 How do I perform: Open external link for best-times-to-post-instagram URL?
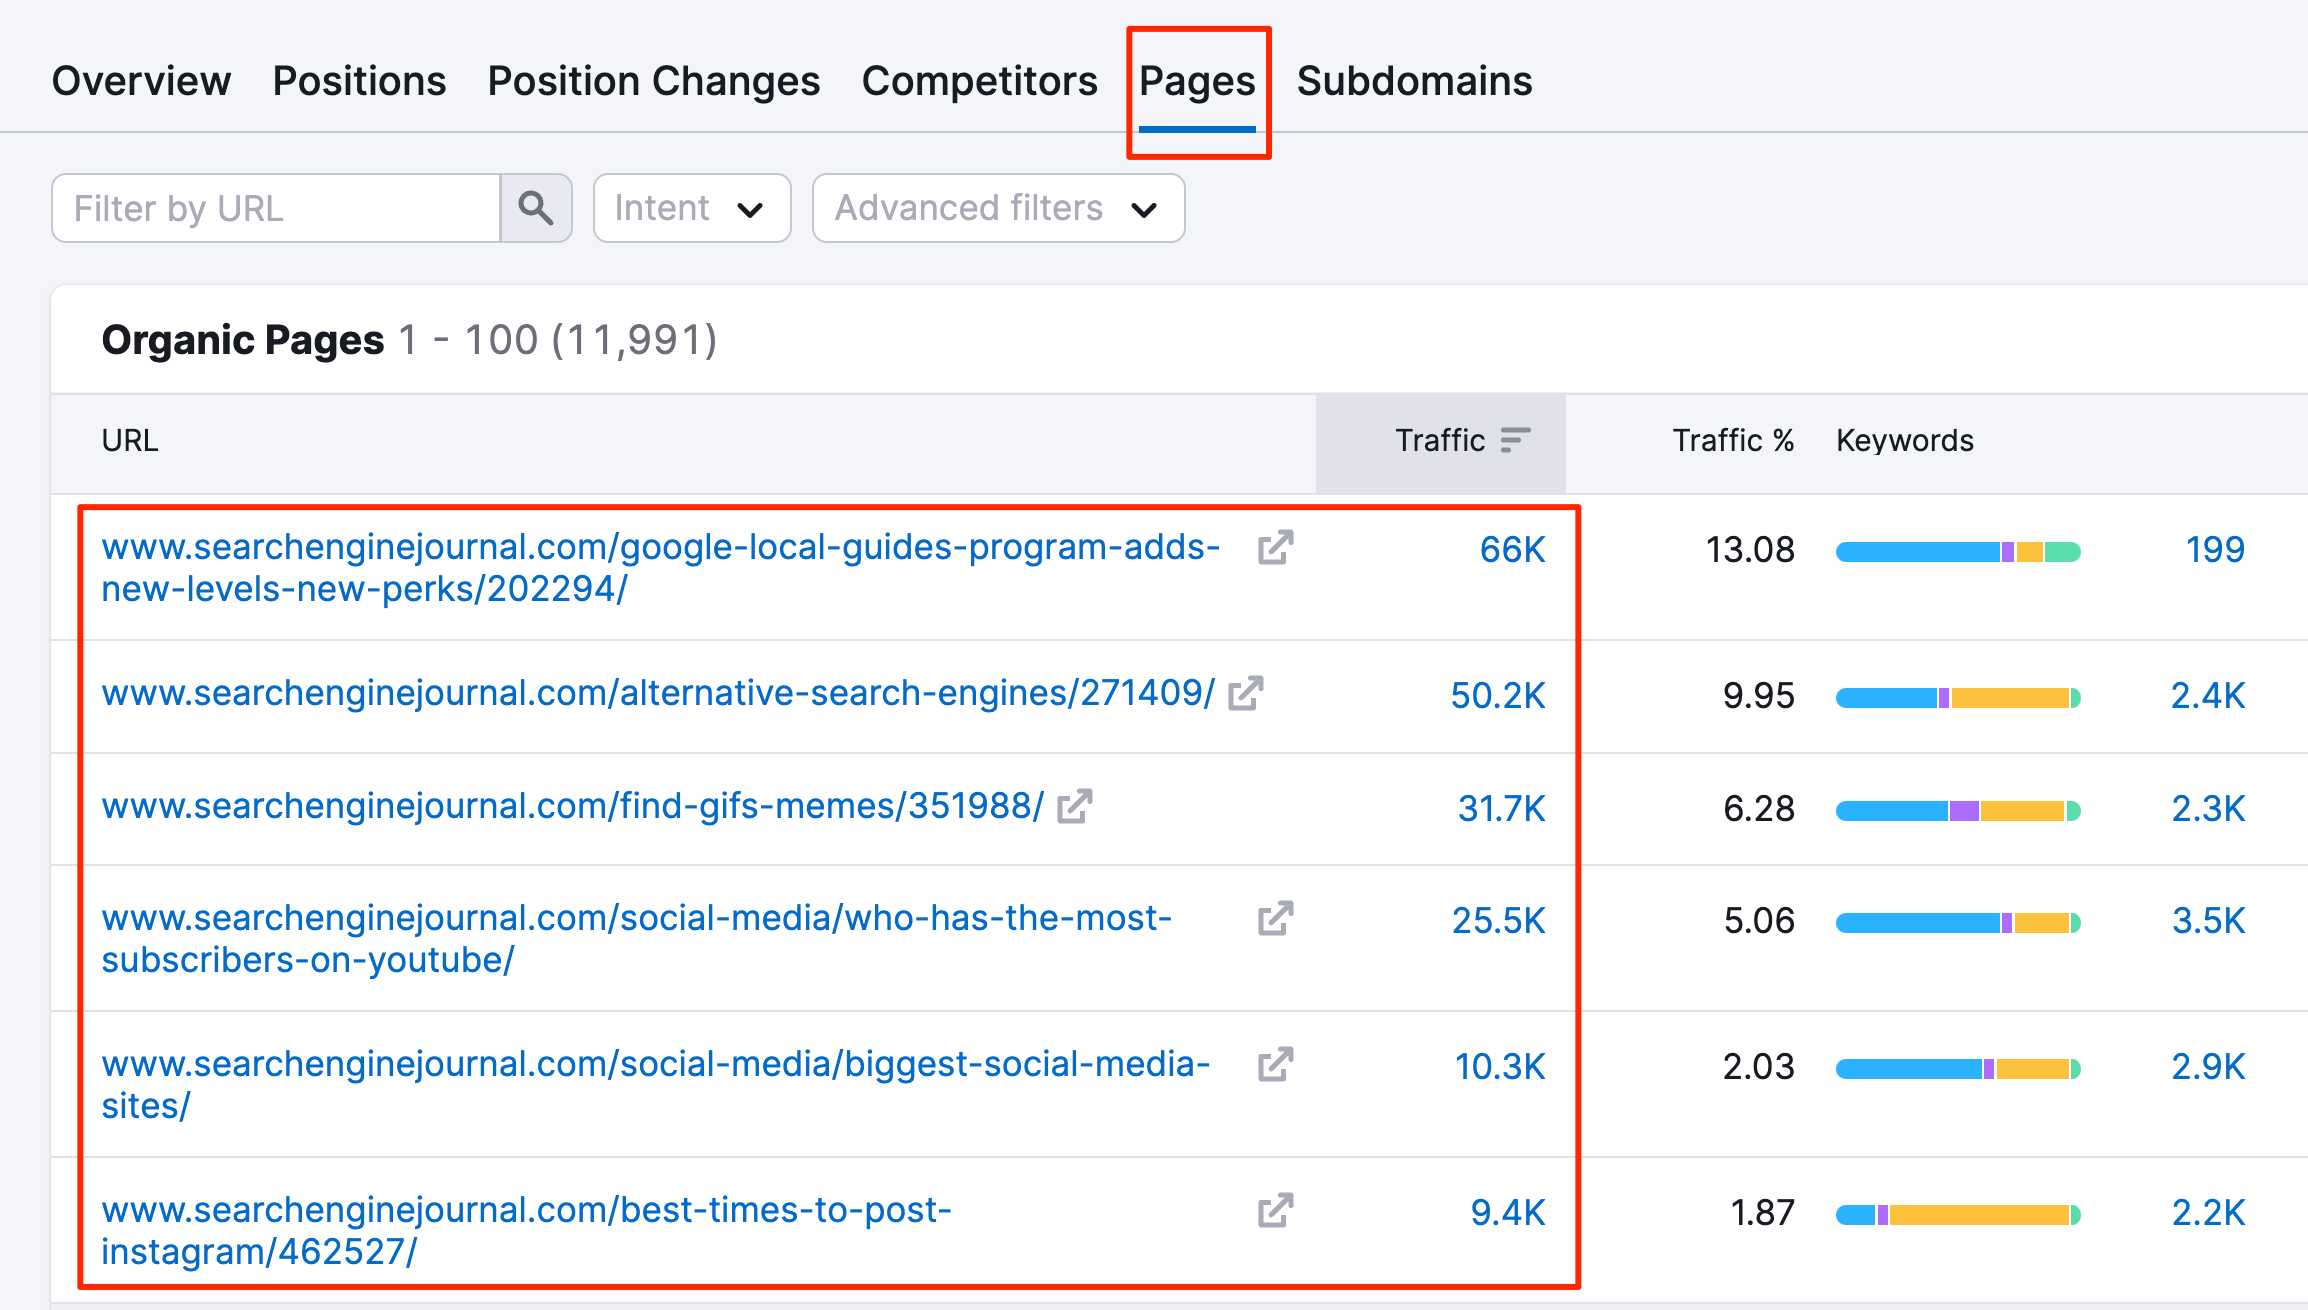[x=1275, y=1211]
